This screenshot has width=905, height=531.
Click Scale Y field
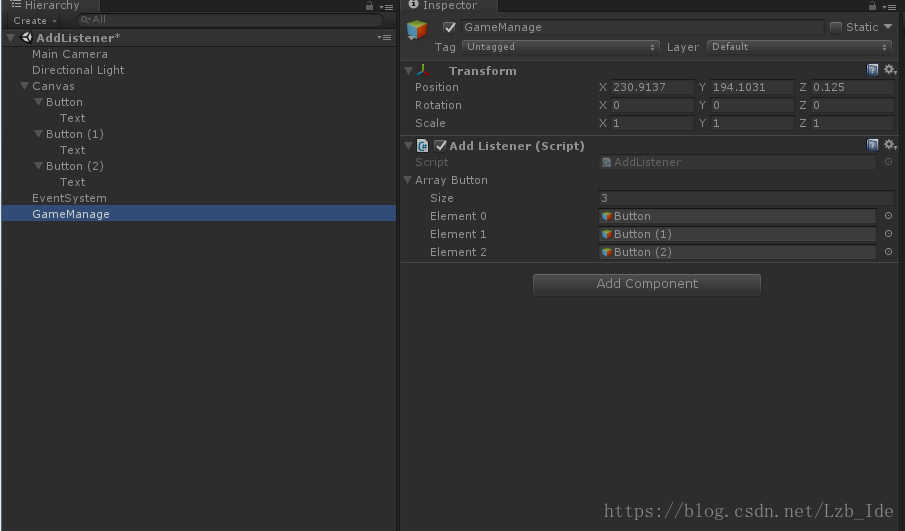click(751, 123)
